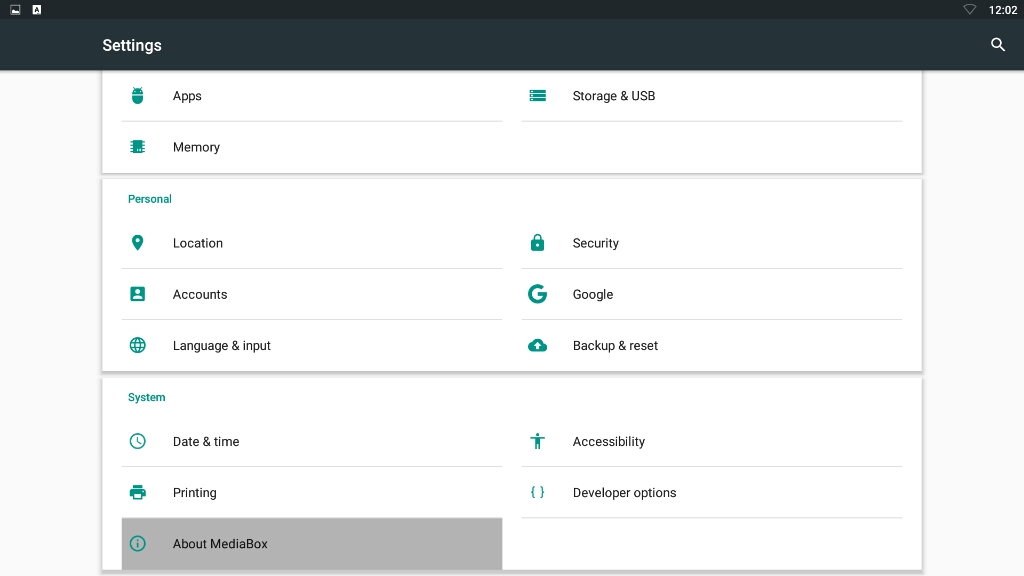The image size is (1024, 576).
Task: Click the Wi-Fi status bar icon
Action: pos(969,10)
